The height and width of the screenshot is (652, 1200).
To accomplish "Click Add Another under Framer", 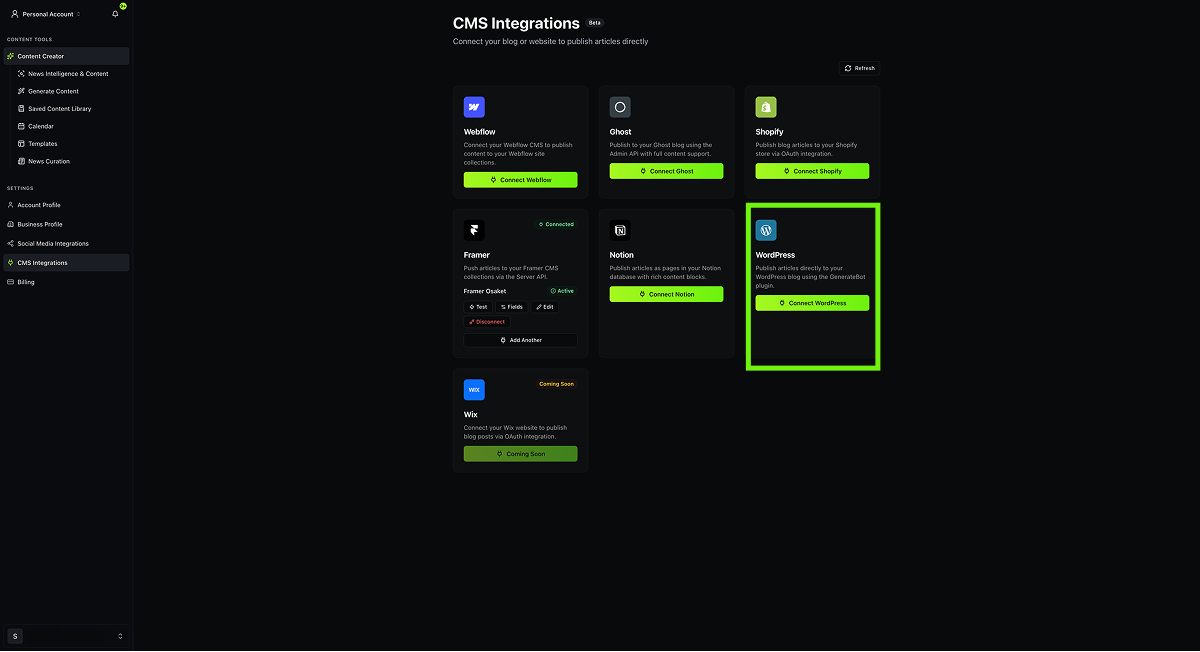I will pos(520,340).
